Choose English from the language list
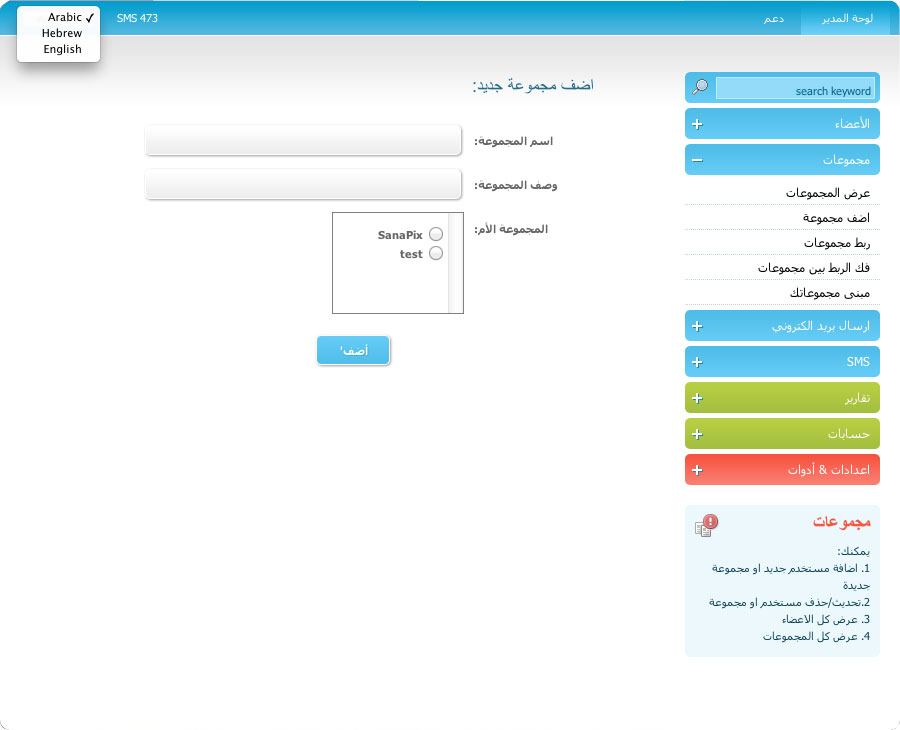 click(x=62, y=49)
